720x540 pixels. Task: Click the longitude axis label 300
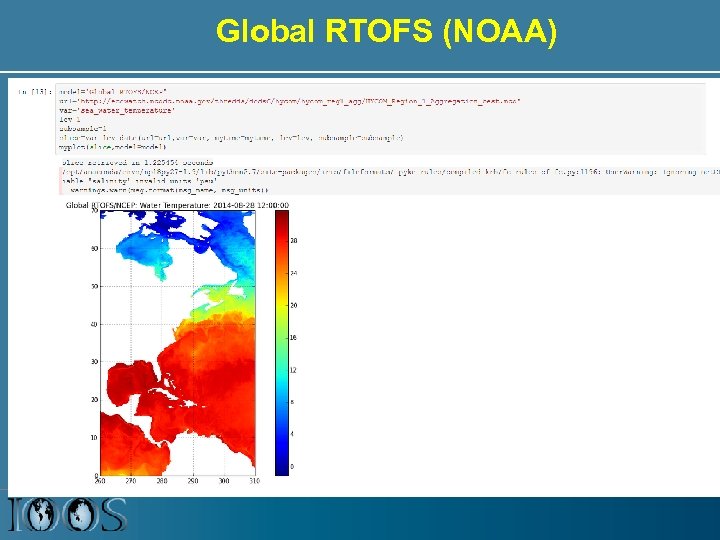coord(224,481)
